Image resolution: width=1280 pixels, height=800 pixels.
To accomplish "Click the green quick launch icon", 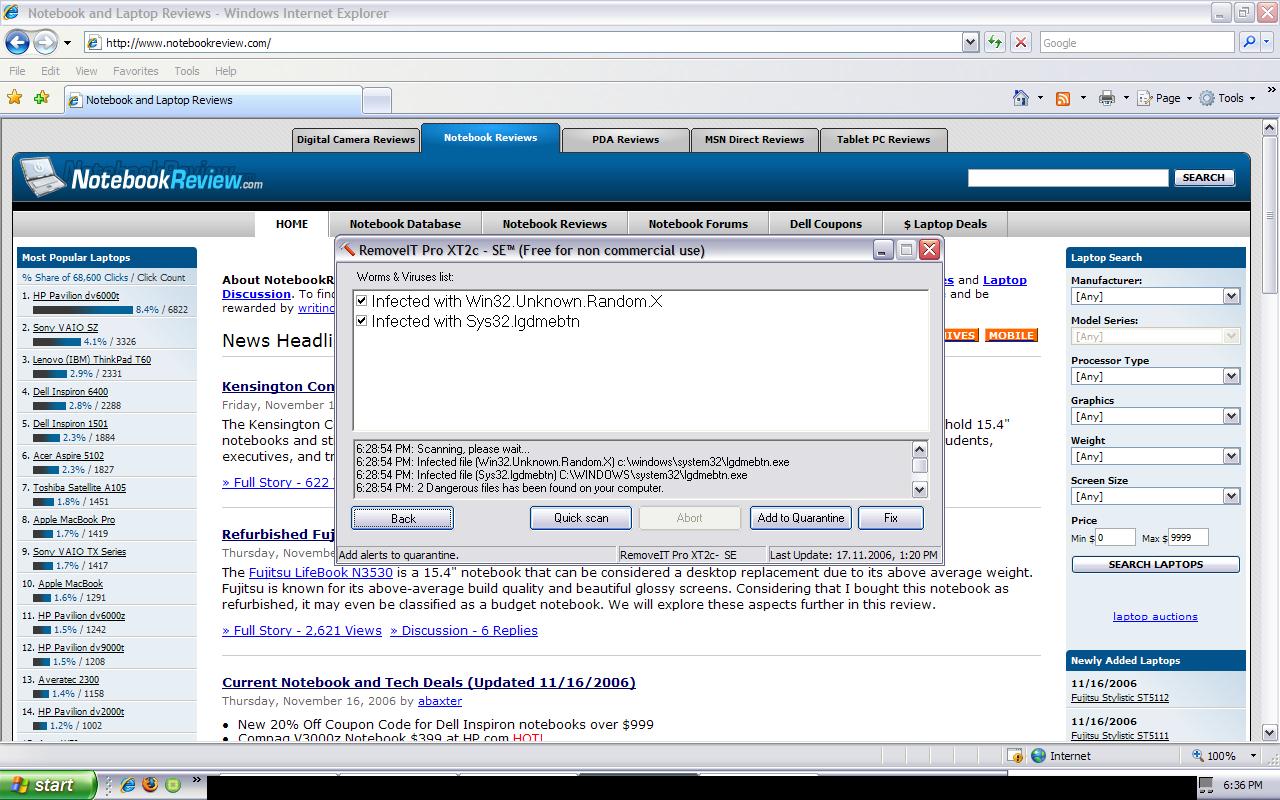I will click(x=173, y=785).
